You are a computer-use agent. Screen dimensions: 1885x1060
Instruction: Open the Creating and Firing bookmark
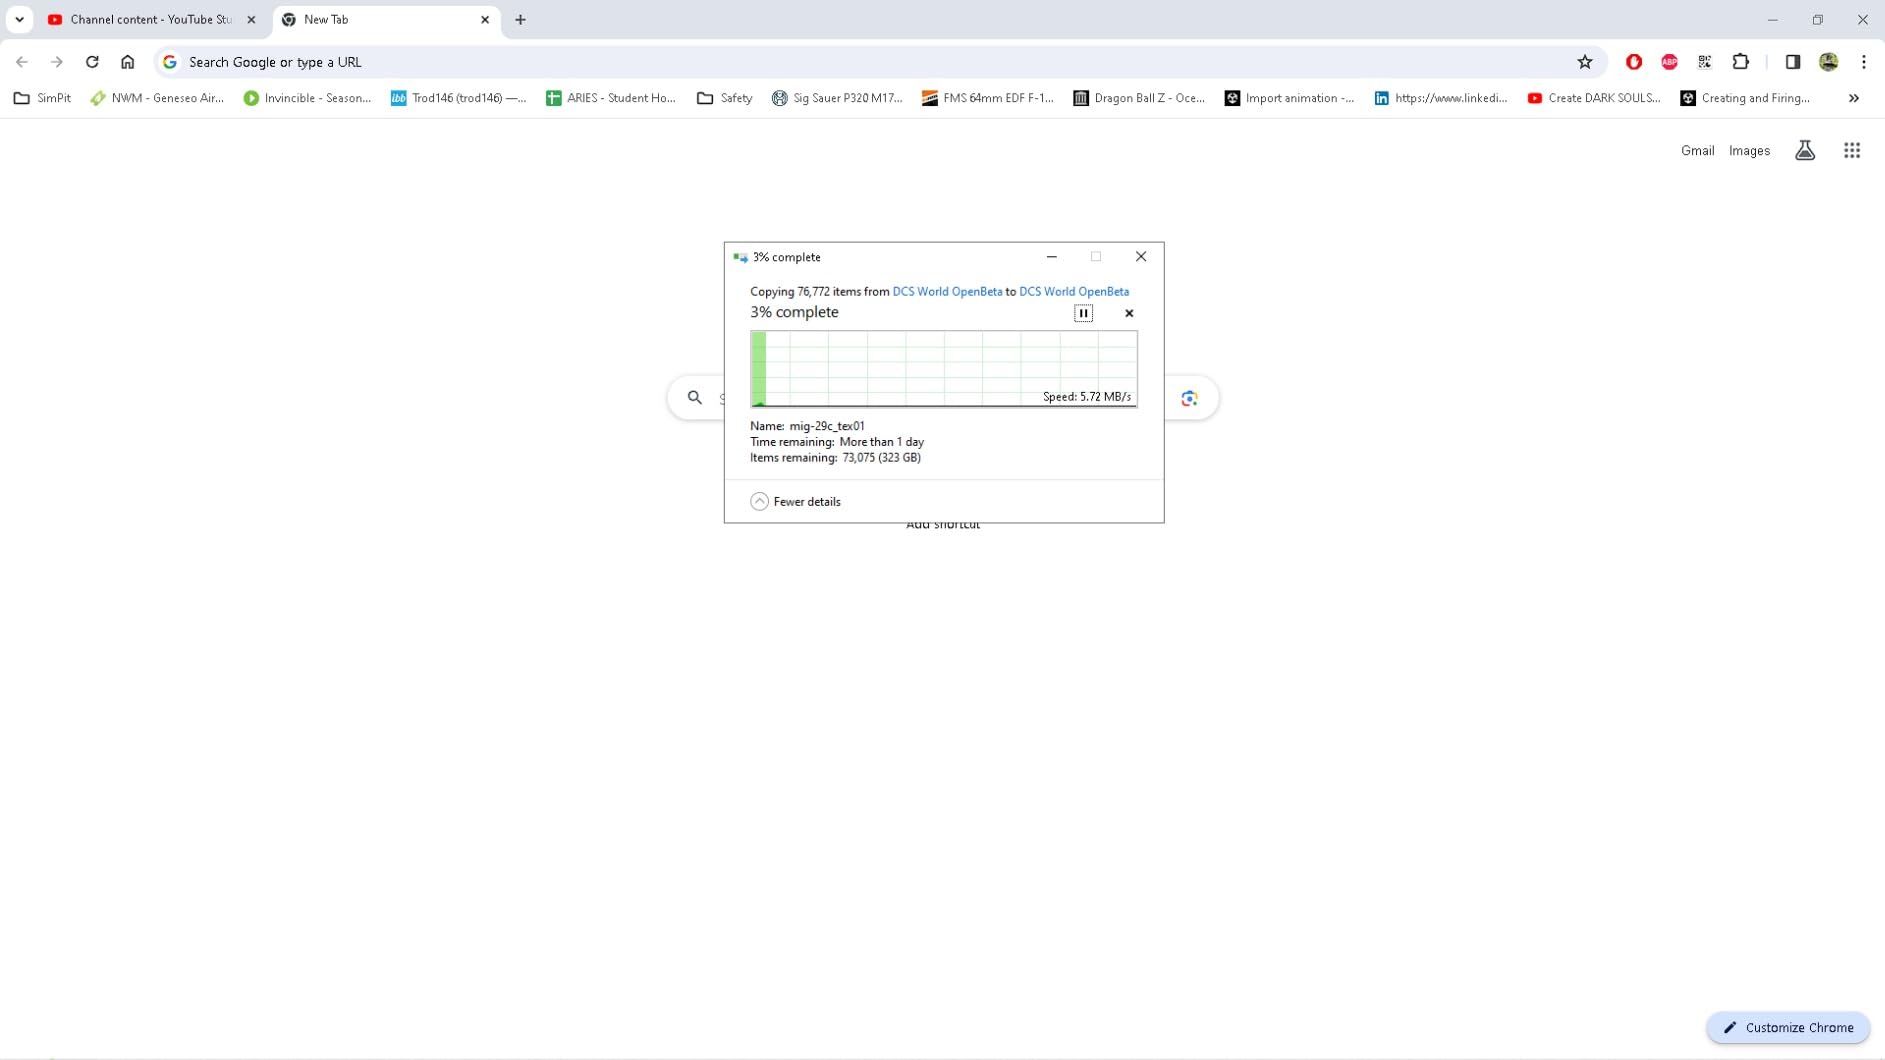click(1746, 98)
